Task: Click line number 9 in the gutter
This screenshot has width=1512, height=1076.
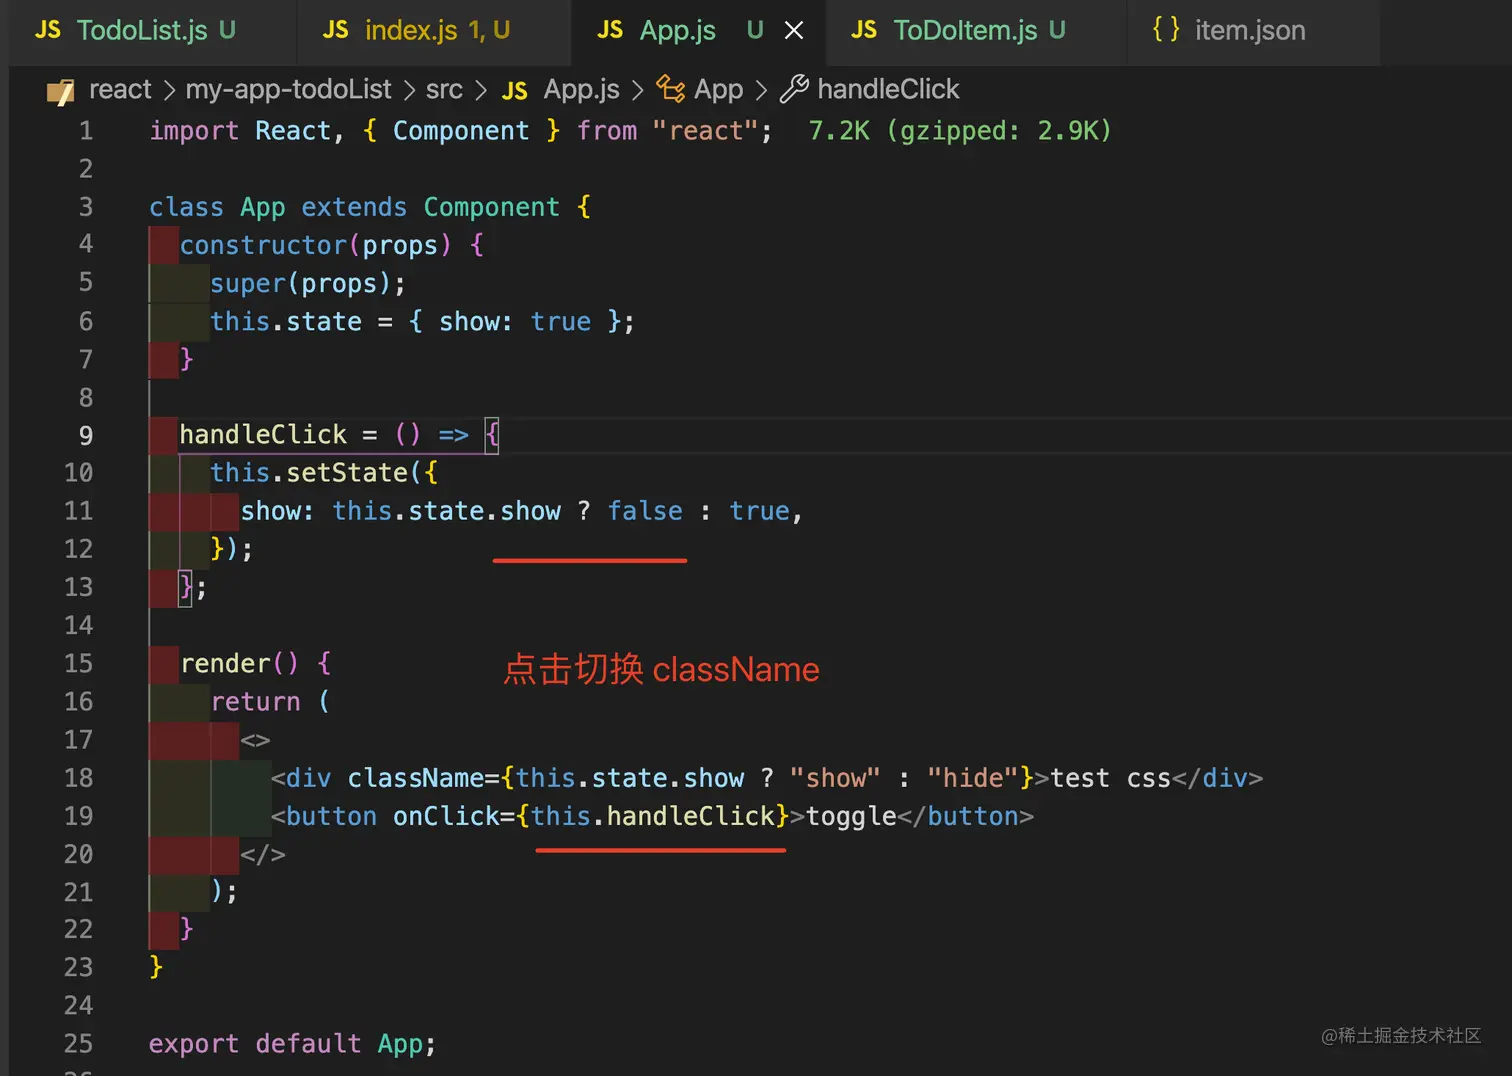Action: [x=86, y=436]
